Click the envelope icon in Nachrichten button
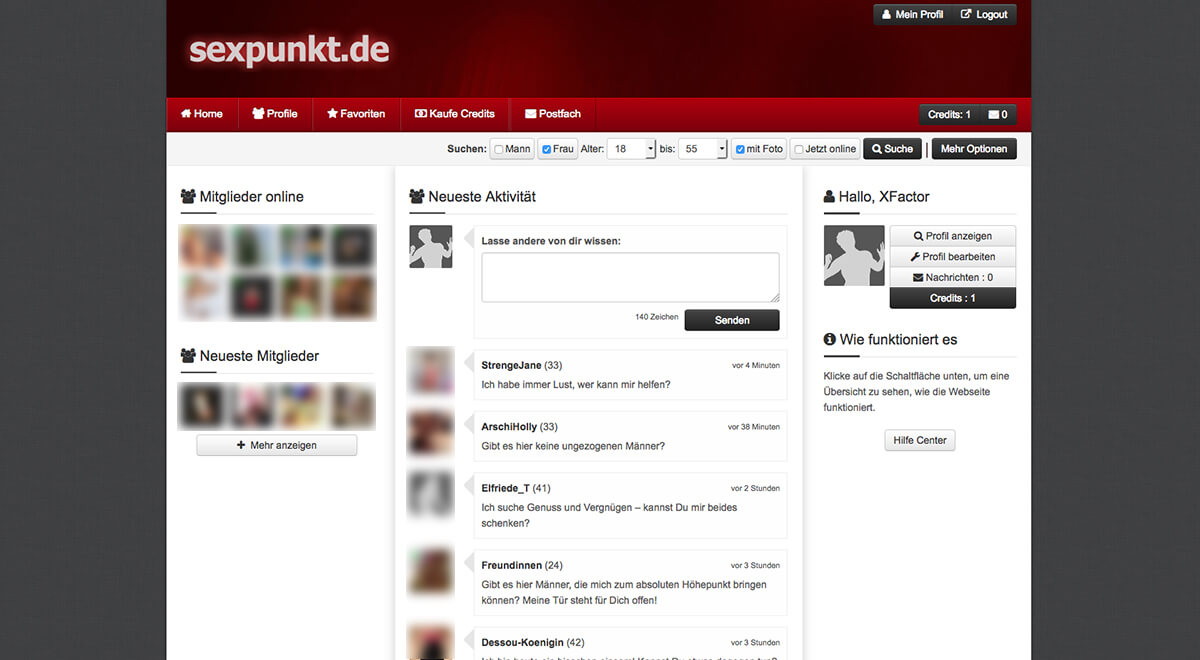Screen dimensions: 1200x660 click(918, 277)
